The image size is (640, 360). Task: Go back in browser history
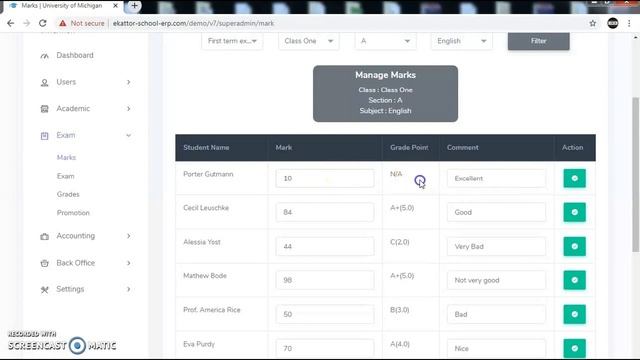[11, 23]
